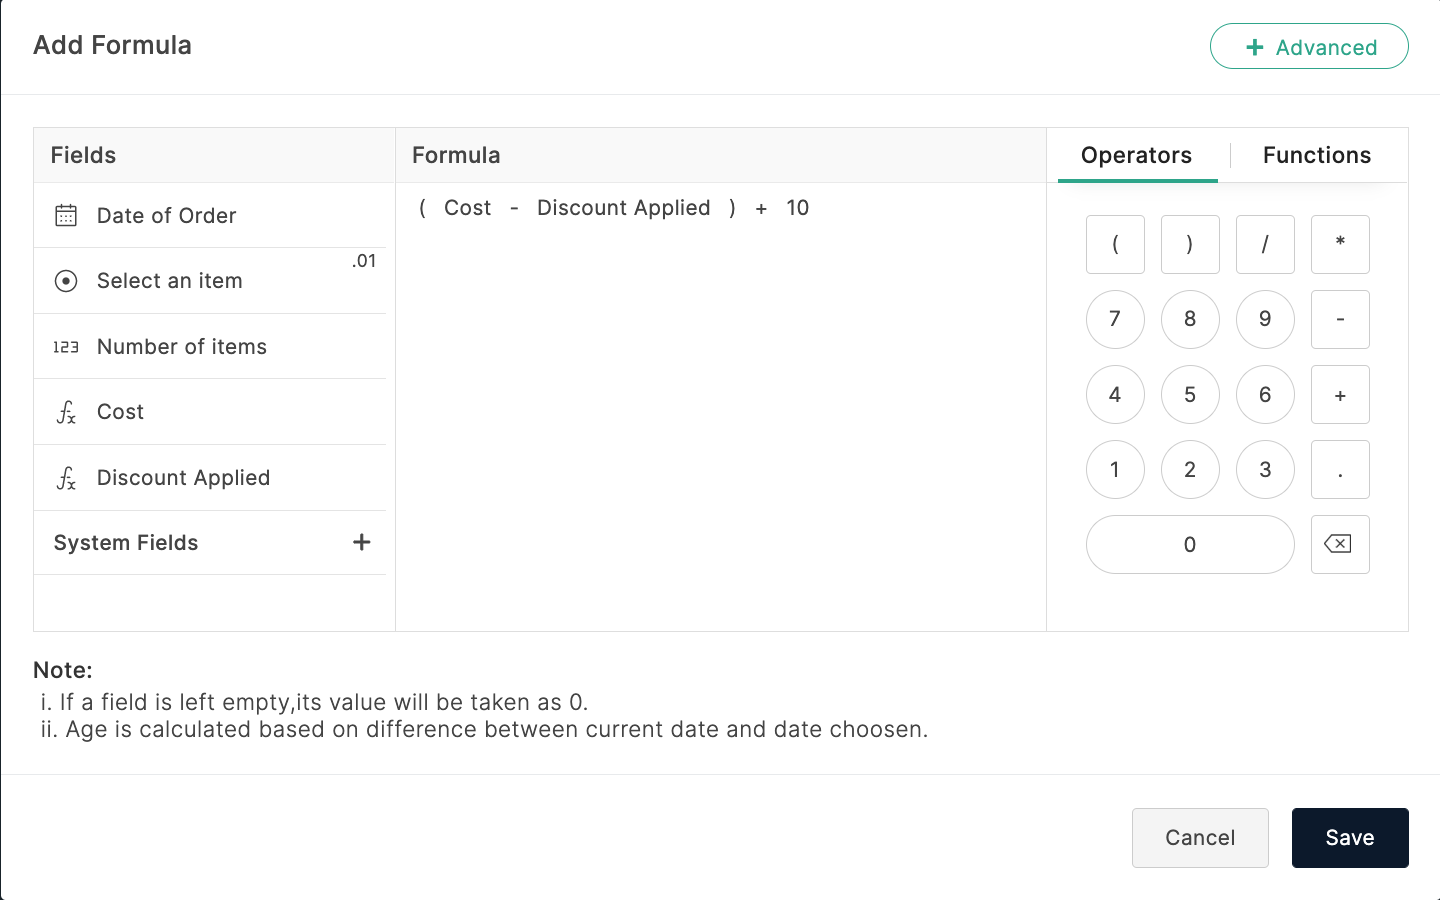Tap digit 5 on the keypad

pyautogui.click(x=1190, y=394)
